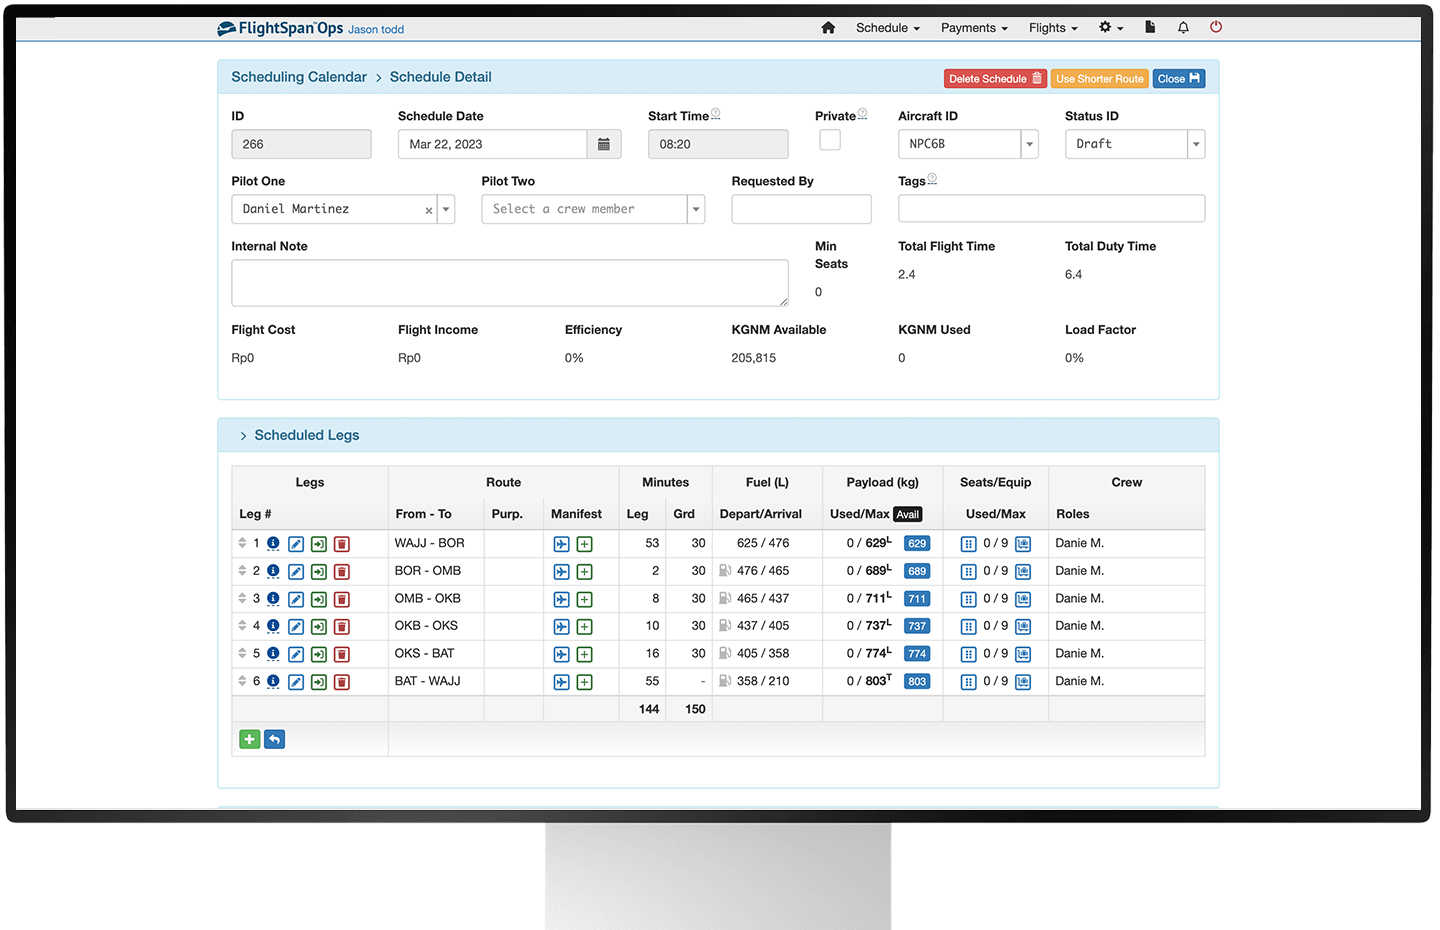Show info for leg 6 BAT - WAJJ

[273, 681]
